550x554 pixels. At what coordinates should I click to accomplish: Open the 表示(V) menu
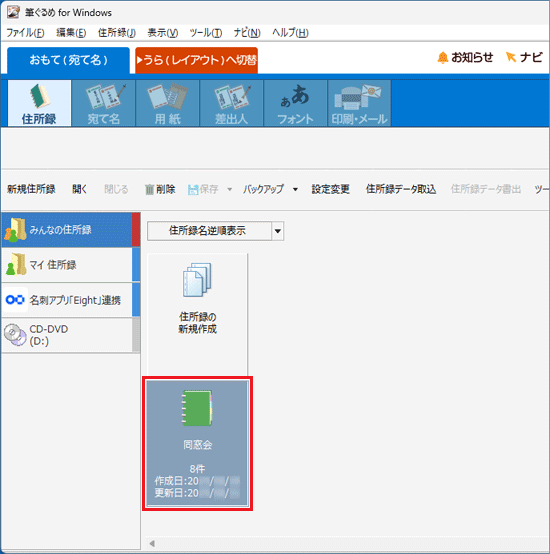pos(162,33)
